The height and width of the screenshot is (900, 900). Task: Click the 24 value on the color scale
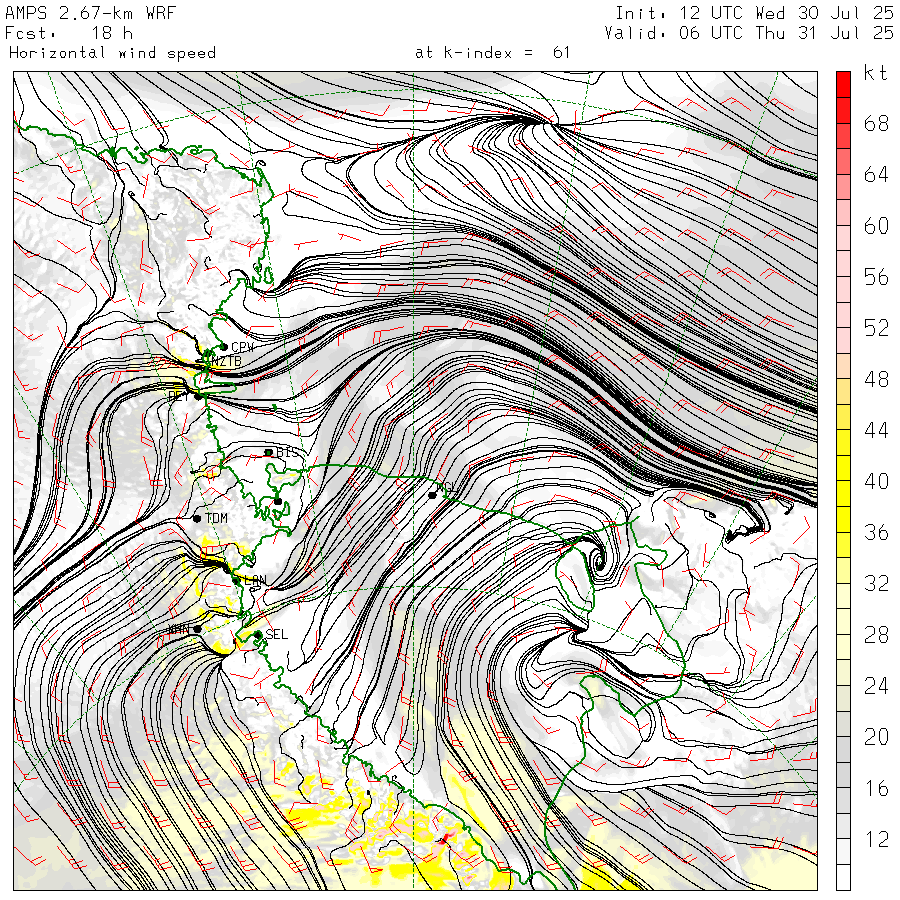coord(876,686)
